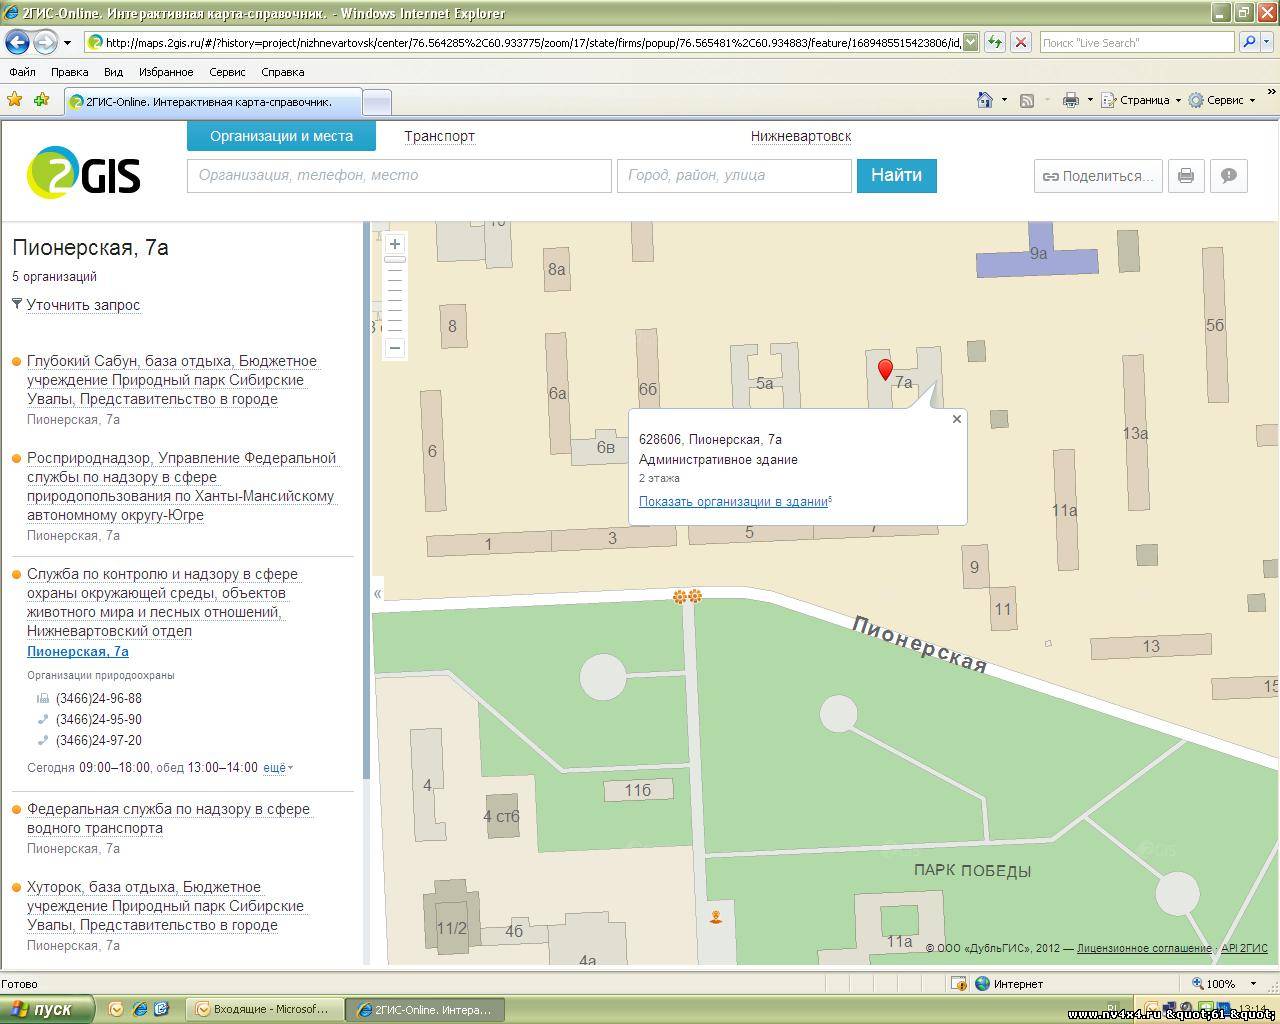This screenshot has width=1280, height=1024.
Task: Click the Windows 'пуск' start button
Action: coord(47,1009)
